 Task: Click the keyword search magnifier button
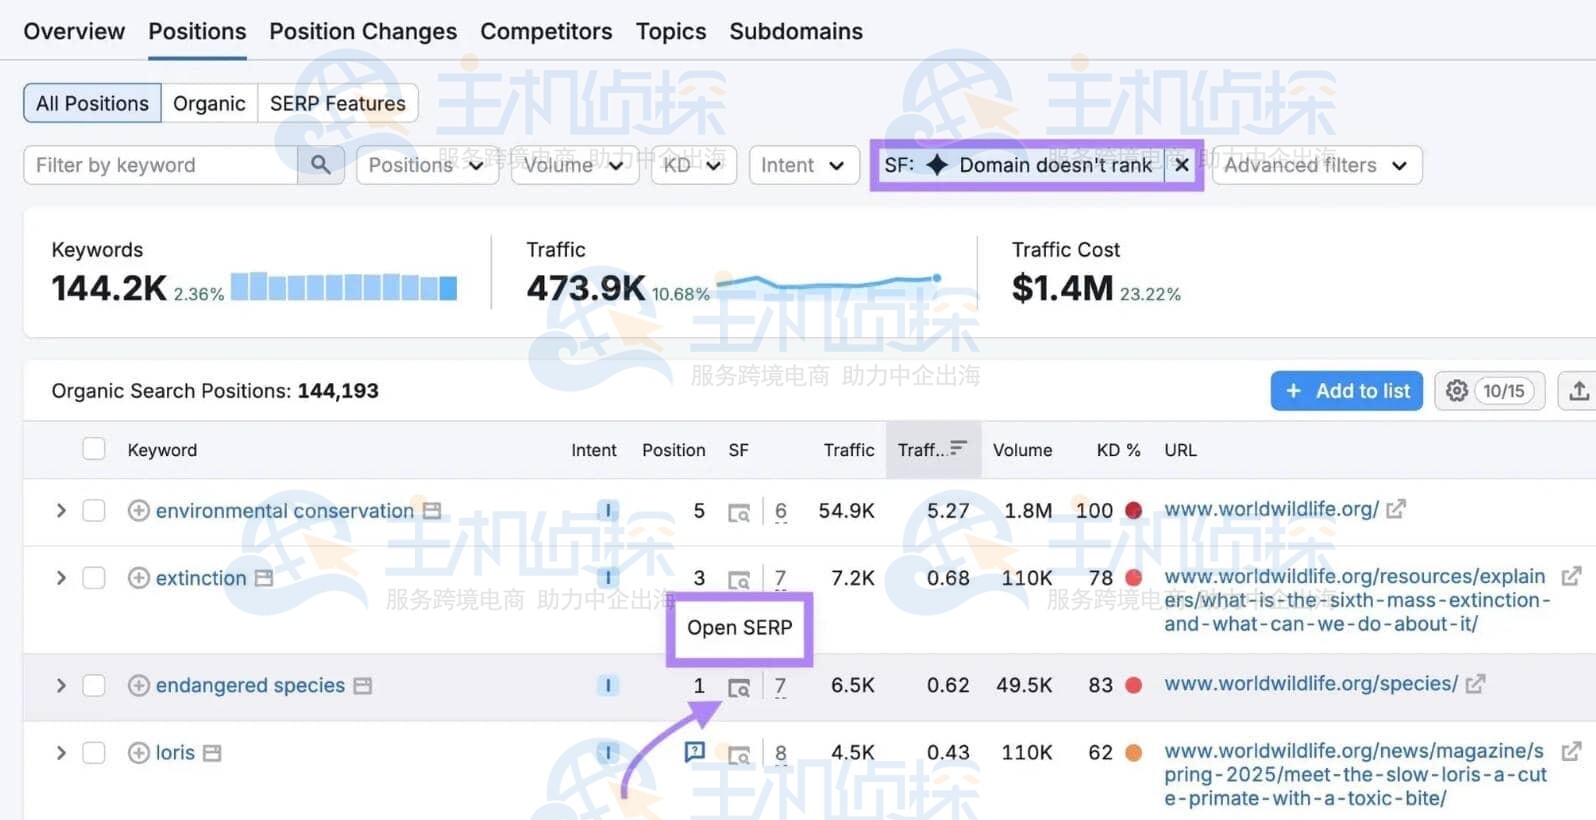click(x=320, y=165)
